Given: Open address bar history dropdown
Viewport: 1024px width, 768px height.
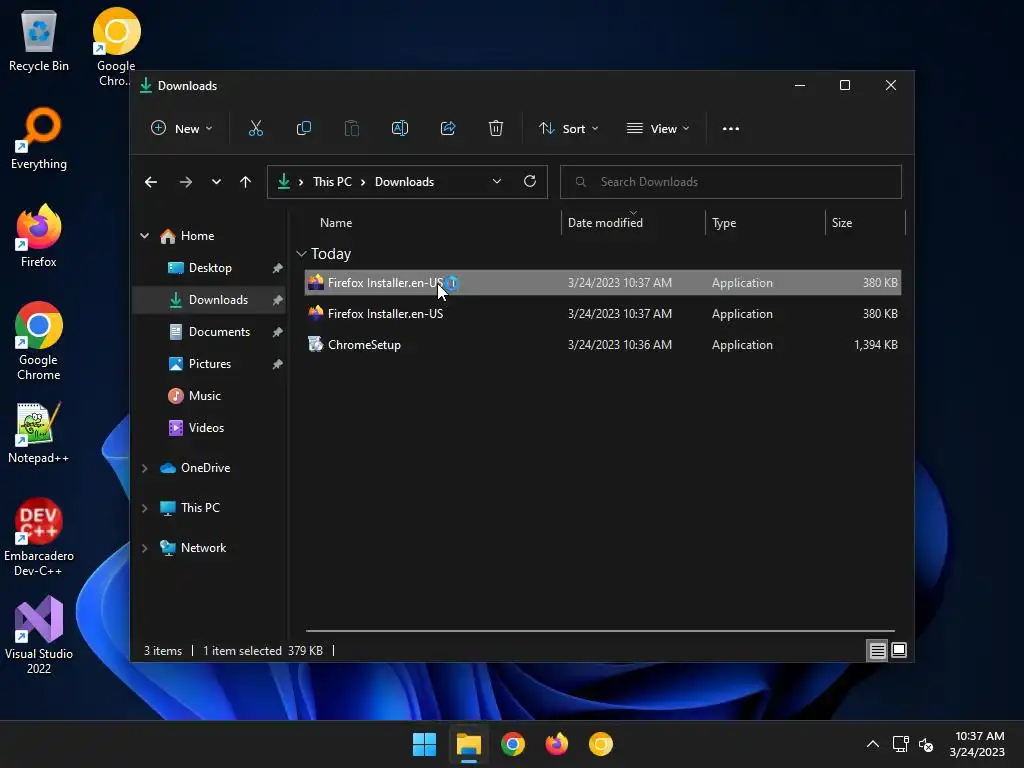Looking at the screenshot, I should coord(497,182).
